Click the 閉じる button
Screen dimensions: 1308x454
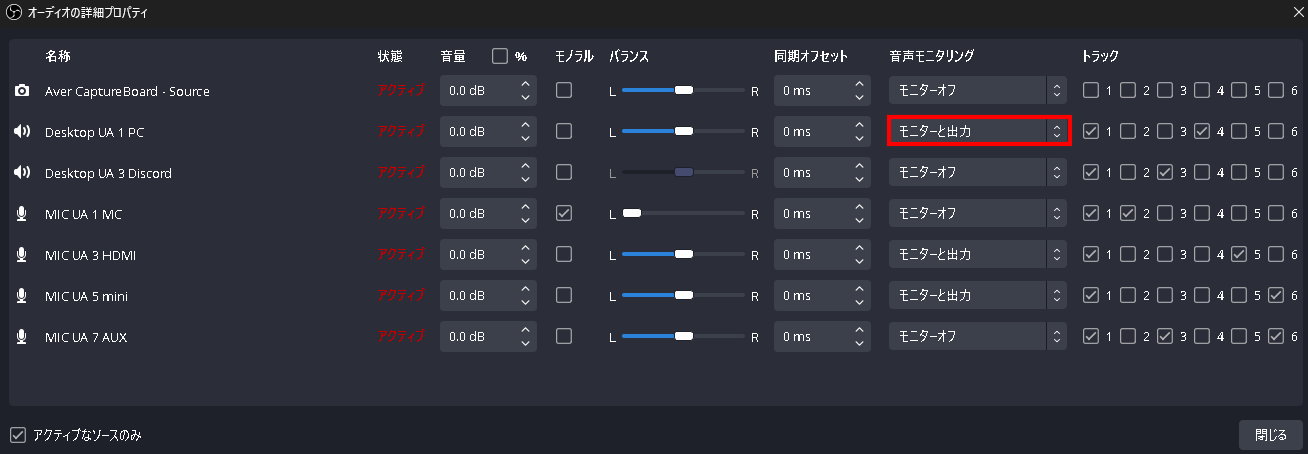tap(1270, 435)
